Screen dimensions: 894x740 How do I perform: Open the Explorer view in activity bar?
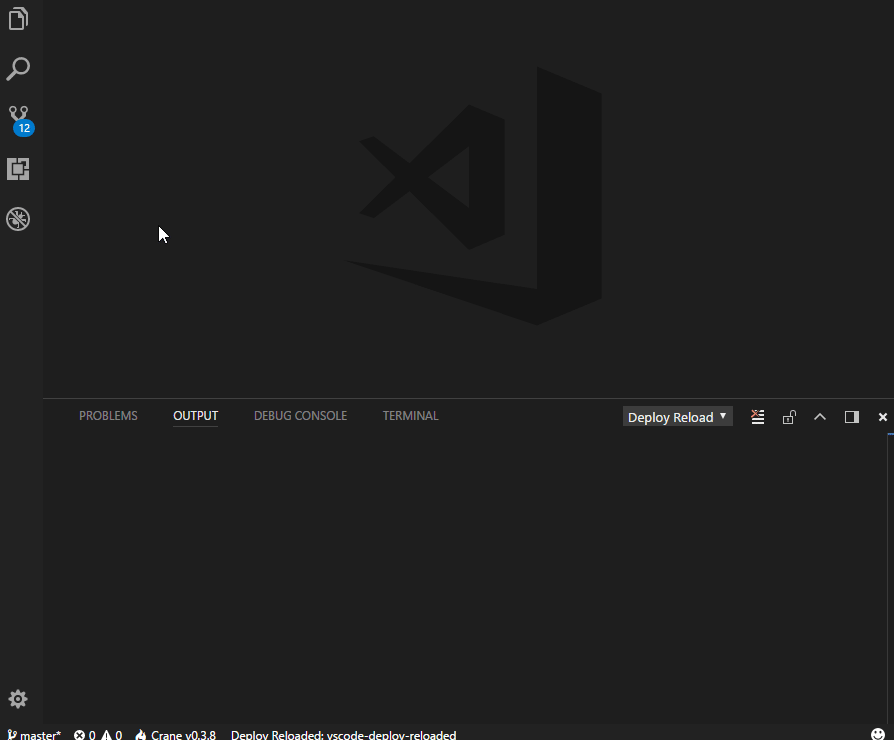[18, 19]
